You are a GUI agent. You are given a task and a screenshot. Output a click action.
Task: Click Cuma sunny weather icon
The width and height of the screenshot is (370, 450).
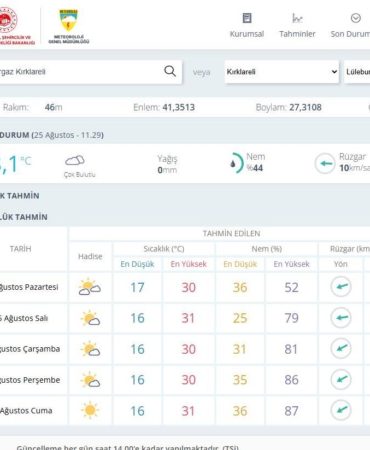click(90, 410)
